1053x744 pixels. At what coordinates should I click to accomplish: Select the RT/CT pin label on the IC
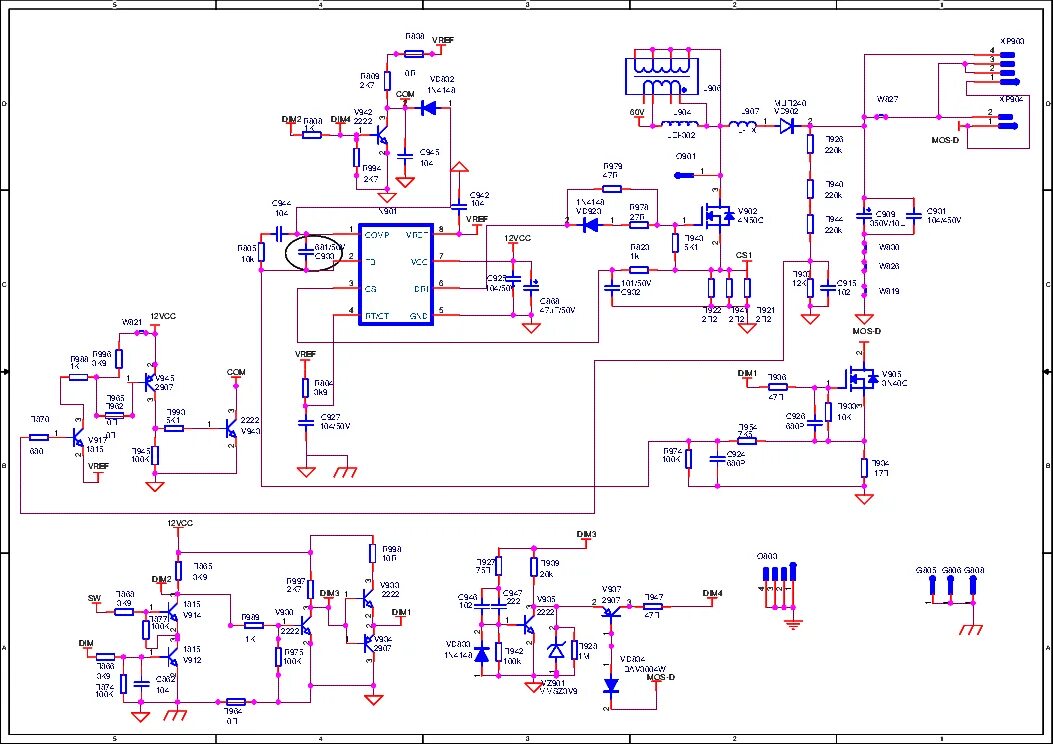tap(377, 316)
